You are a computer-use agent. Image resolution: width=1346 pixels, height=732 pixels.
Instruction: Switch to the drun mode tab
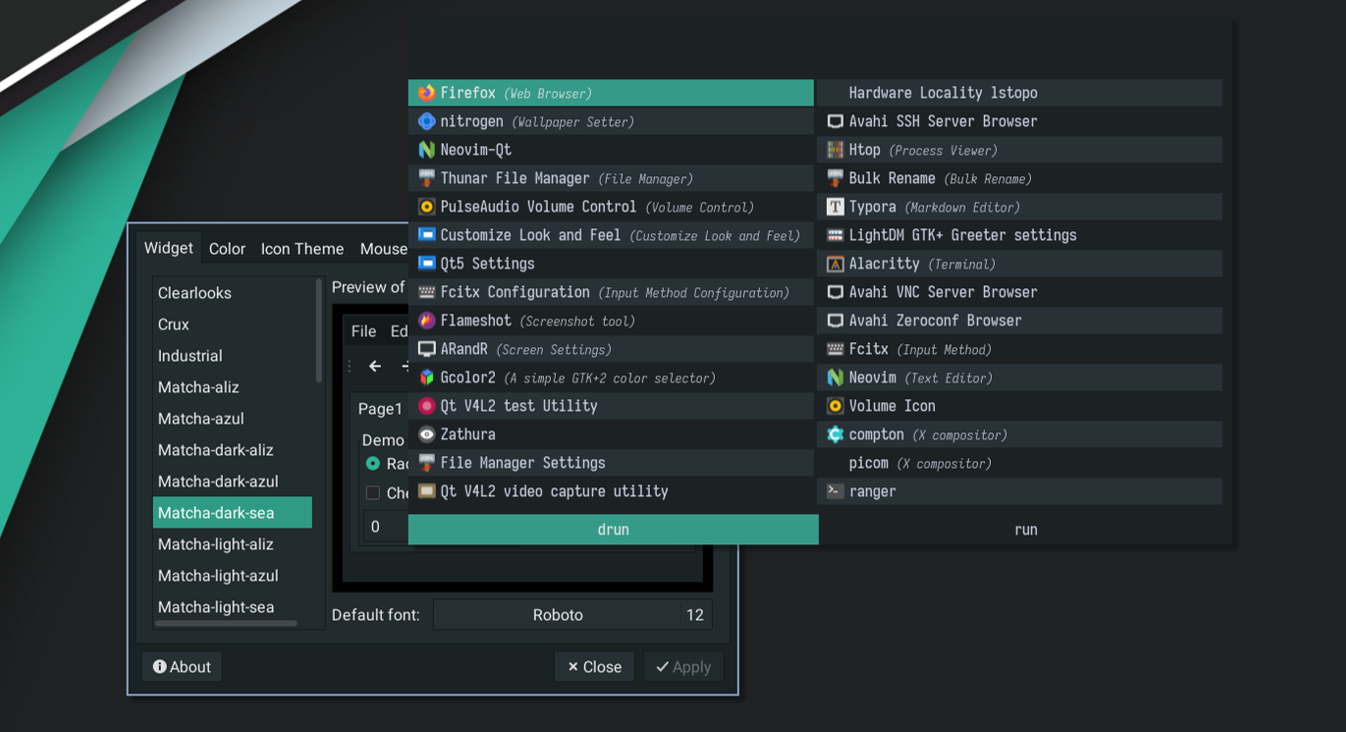[x=613, y=530]
